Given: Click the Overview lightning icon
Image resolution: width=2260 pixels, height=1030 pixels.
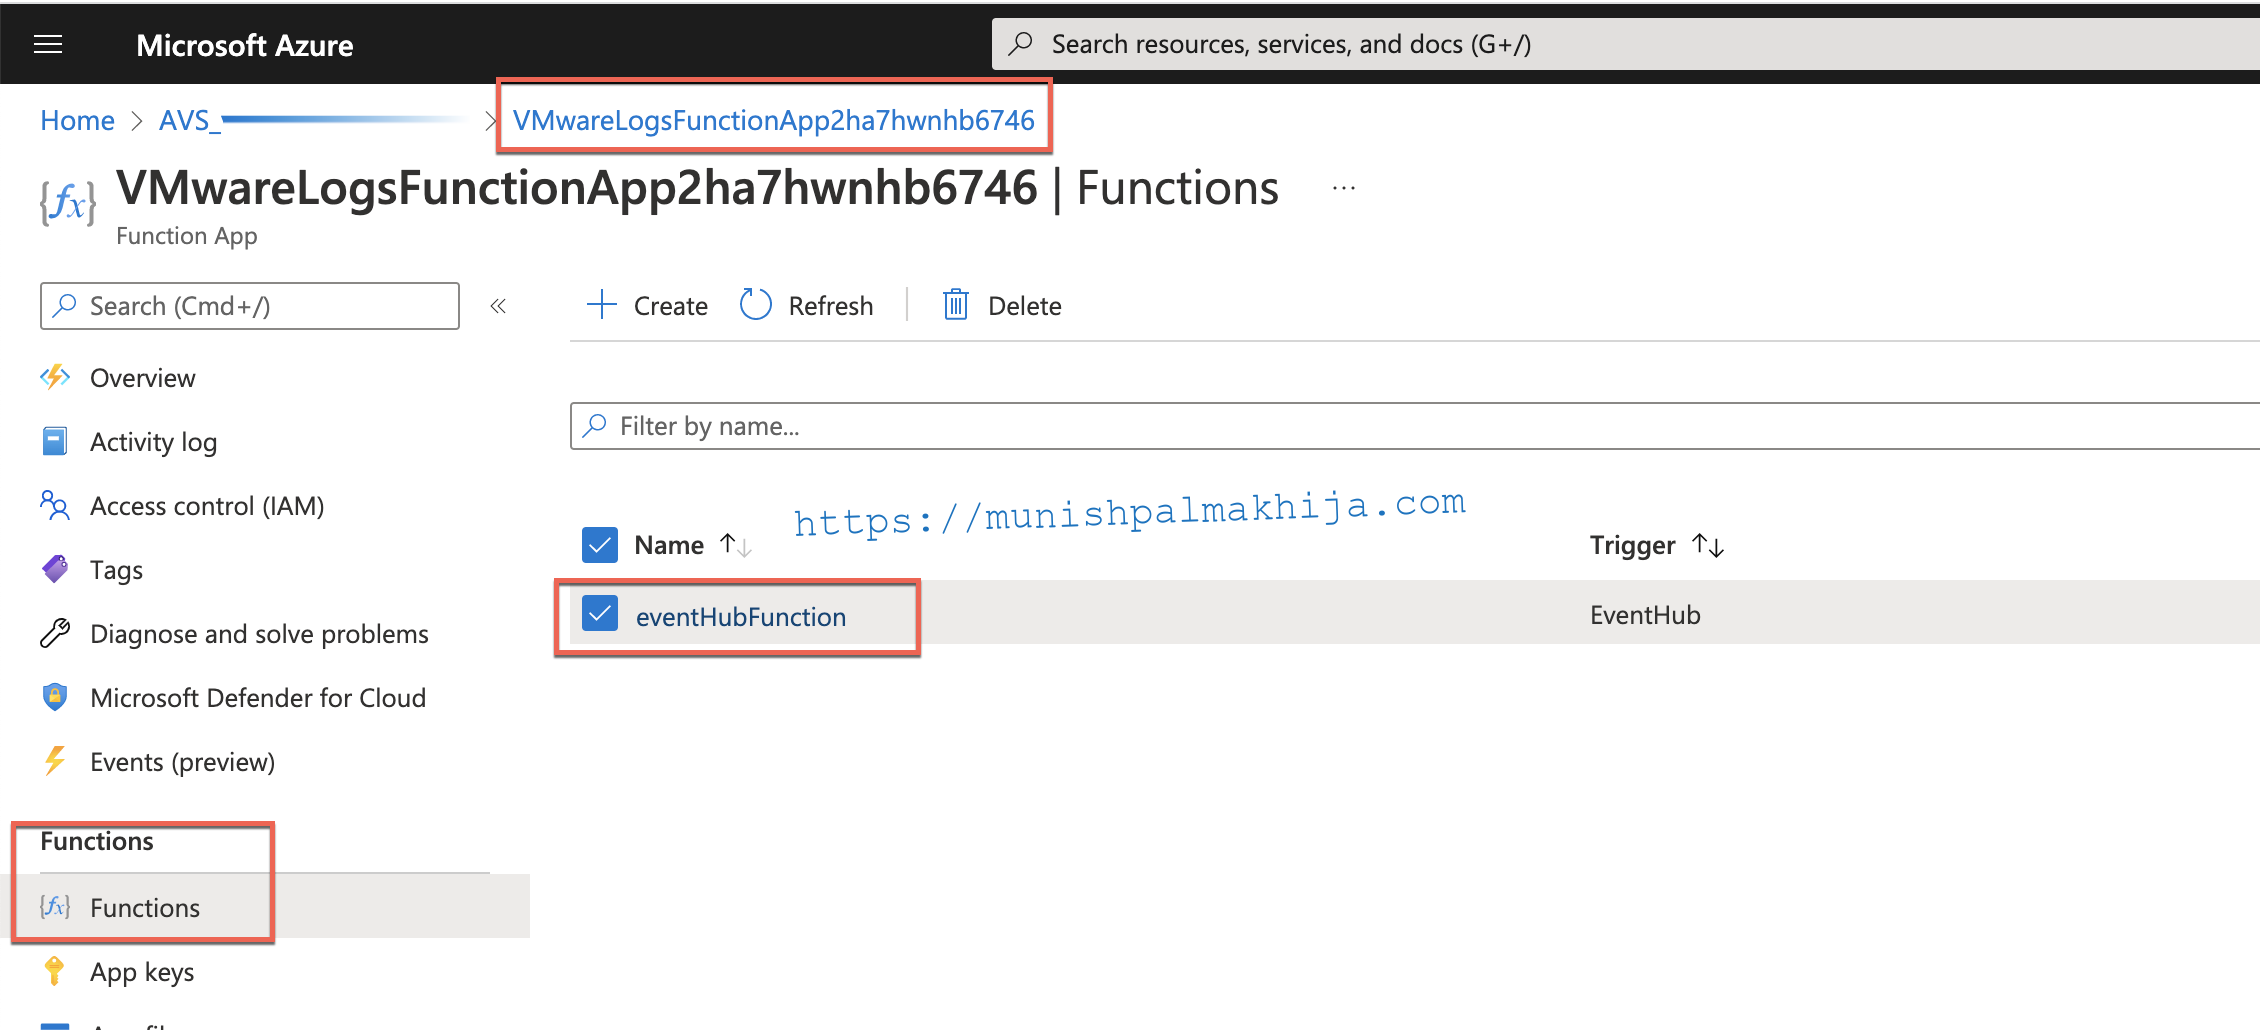Looking at the screenshot, I should click(x=55, y=377).
